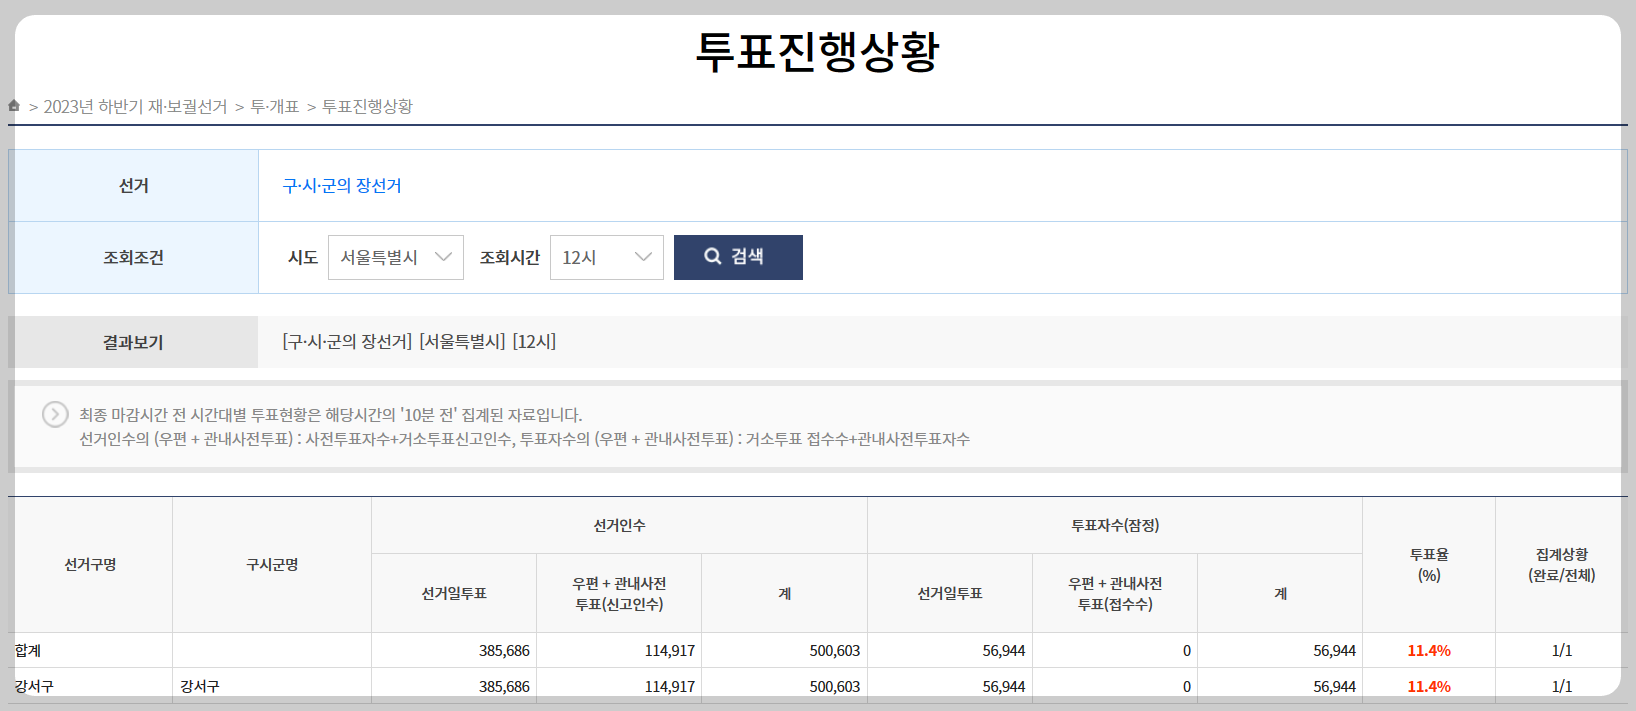Click the 투표자수(잠정) group header
The height and width of the screenshot is (711, 1636).
(x=1115, y=526)
